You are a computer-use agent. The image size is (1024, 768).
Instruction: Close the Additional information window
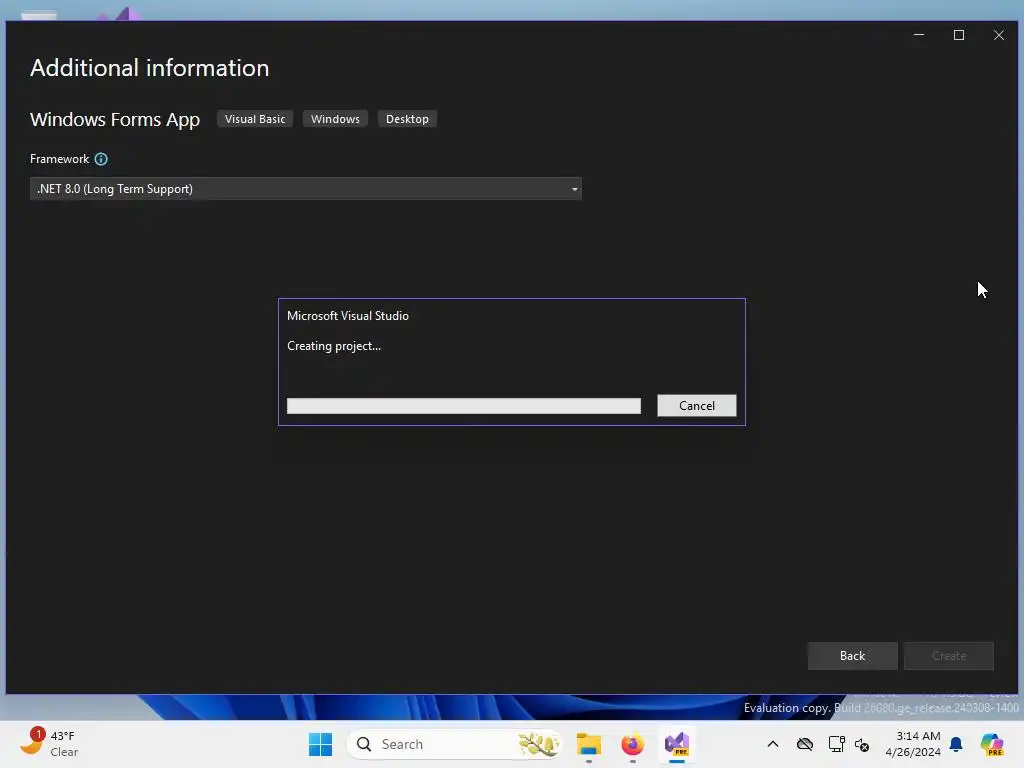(x=999, y=35)
